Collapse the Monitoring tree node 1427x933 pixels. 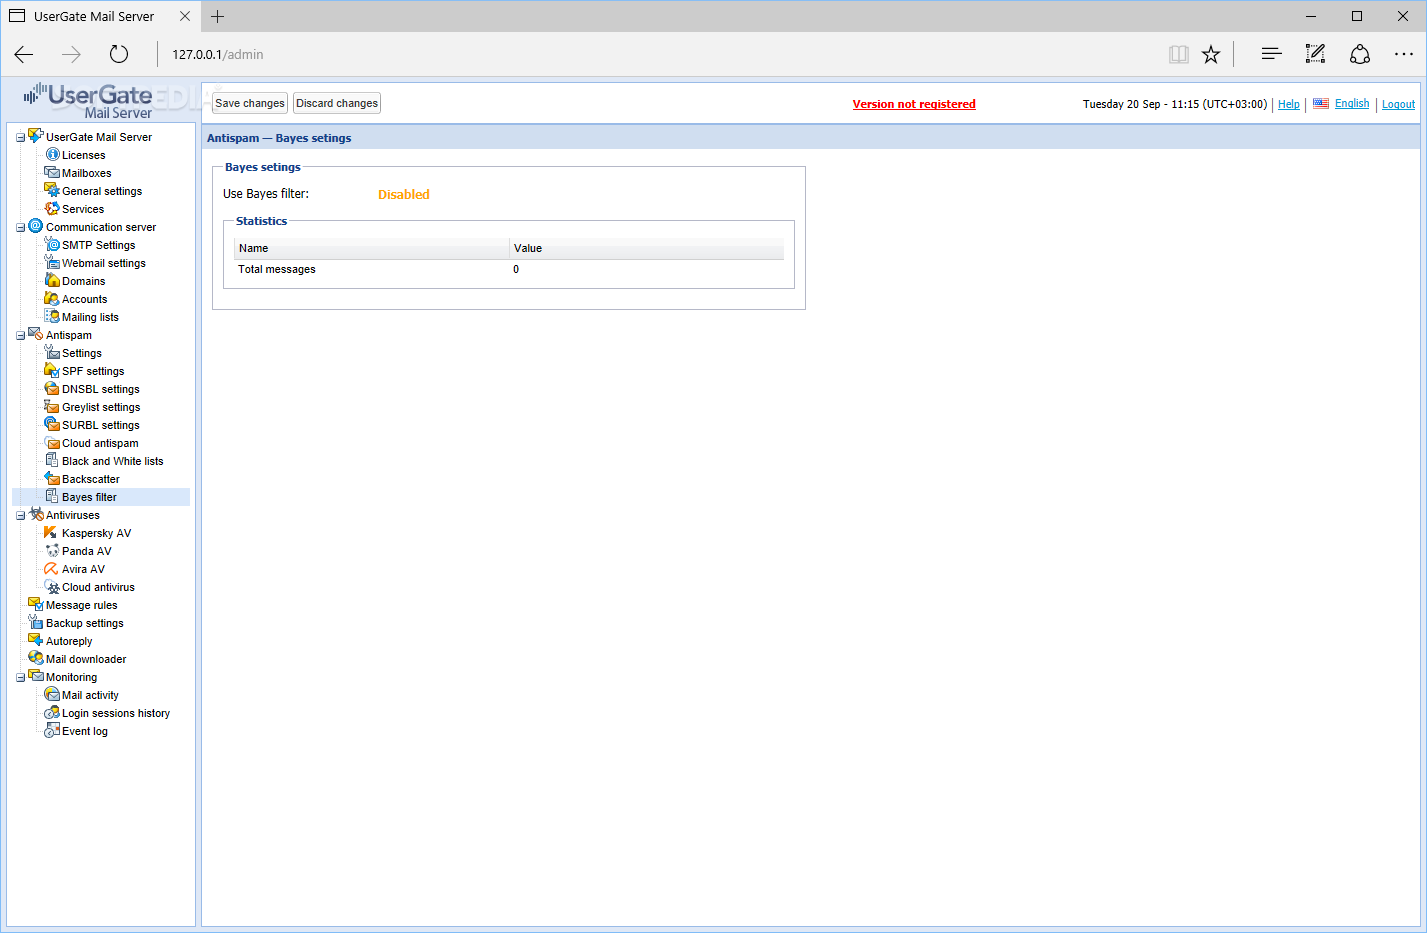(x=20, y=678)
